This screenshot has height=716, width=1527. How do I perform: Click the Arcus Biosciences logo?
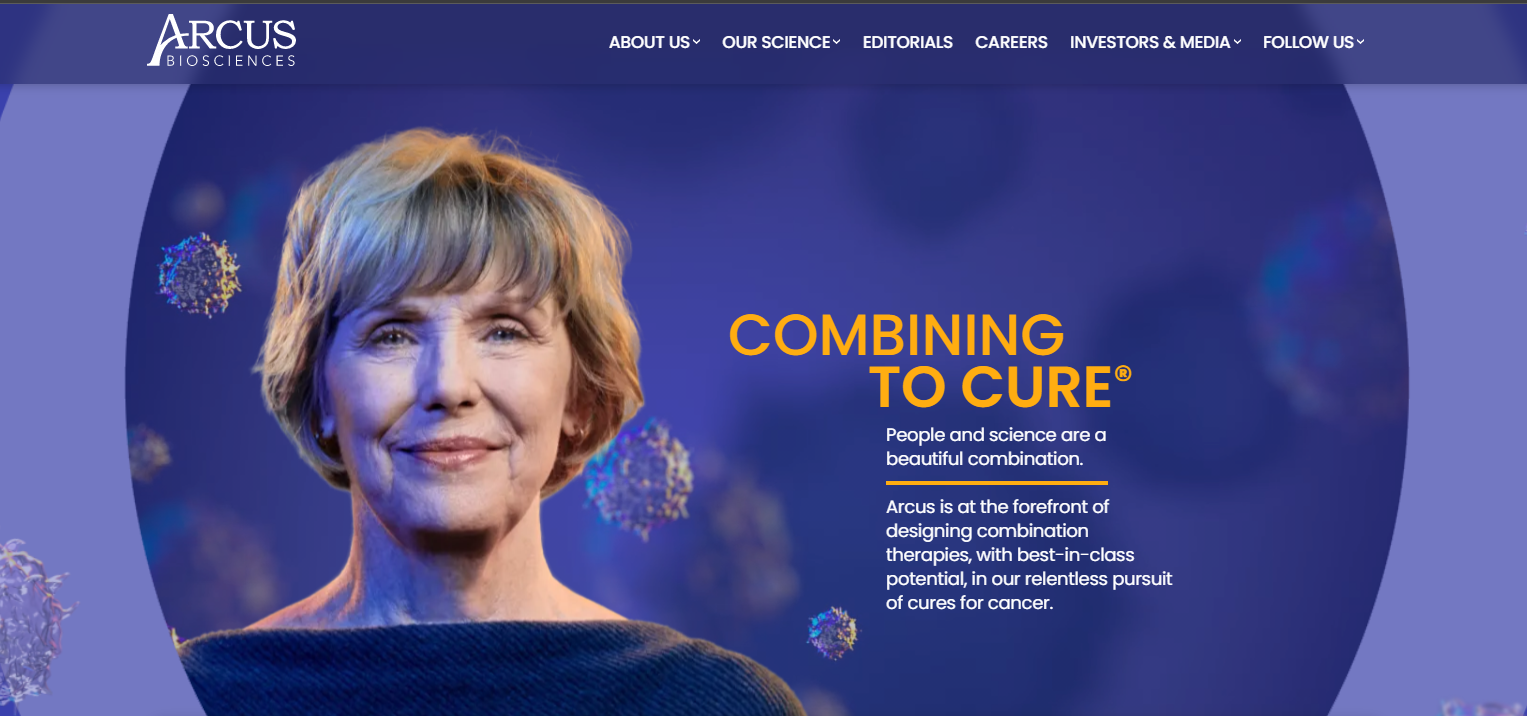click(x=222, y=41)
